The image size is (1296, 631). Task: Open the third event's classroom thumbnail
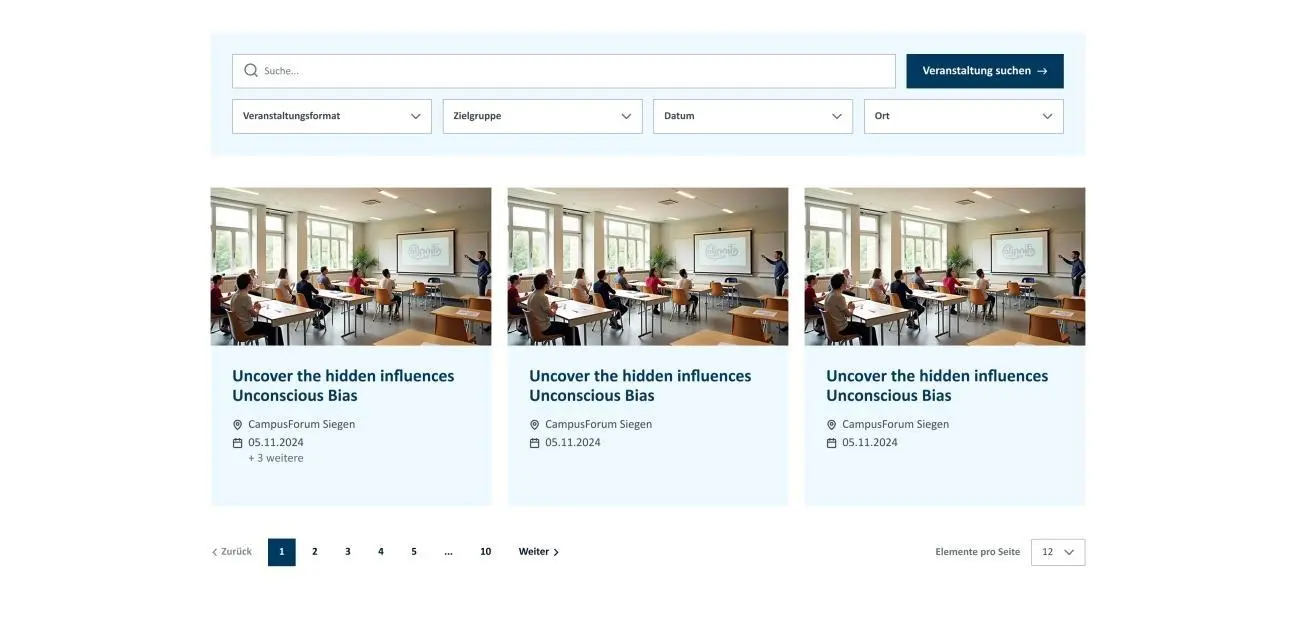pyautogui.click(x=944, y=266)
